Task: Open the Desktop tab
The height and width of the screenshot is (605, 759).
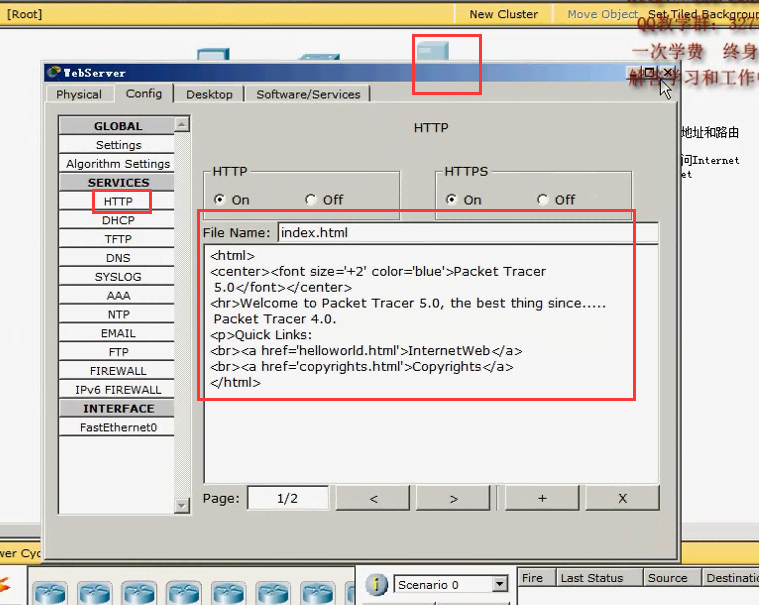Action: tap(209, 94)
